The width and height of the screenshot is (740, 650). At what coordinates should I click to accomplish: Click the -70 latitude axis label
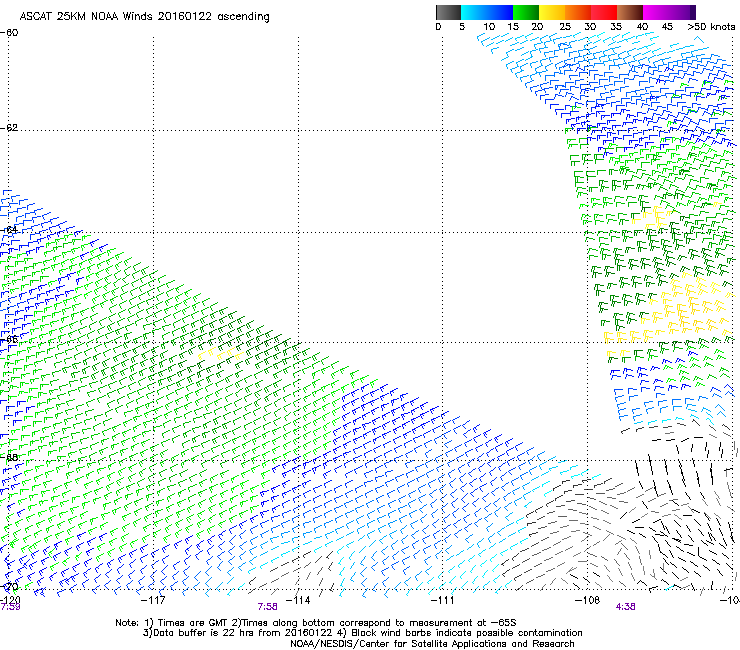[9, 587]
